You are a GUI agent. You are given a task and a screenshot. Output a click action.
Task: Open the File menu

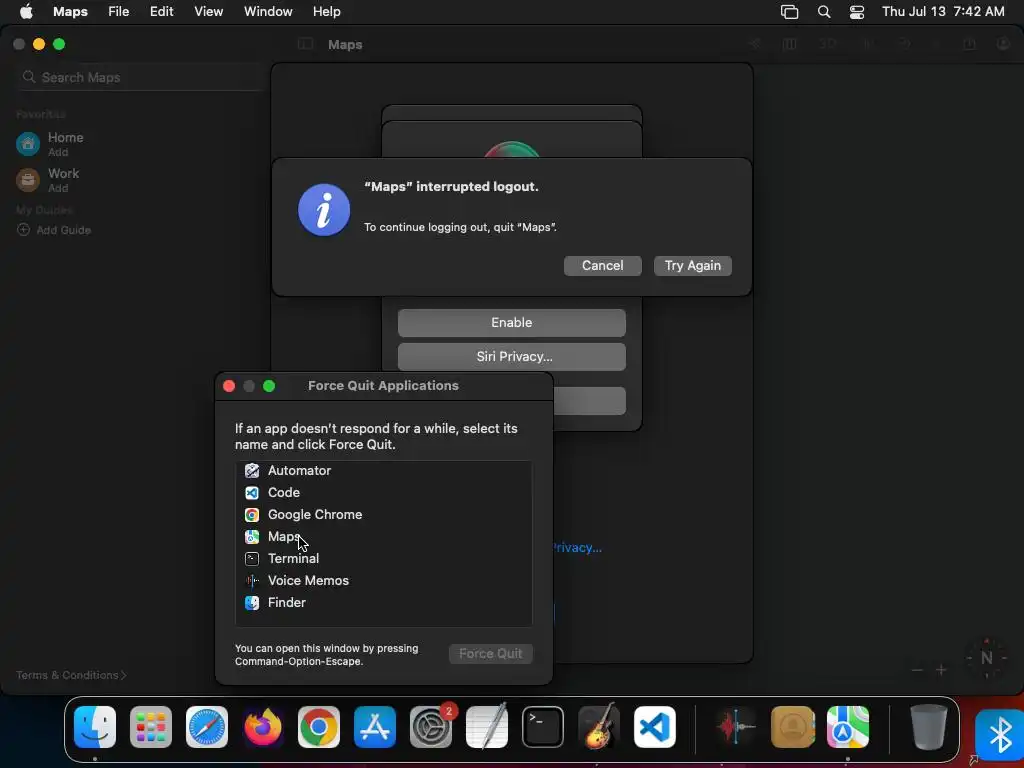pyautogui.click(x=118, y=12)
